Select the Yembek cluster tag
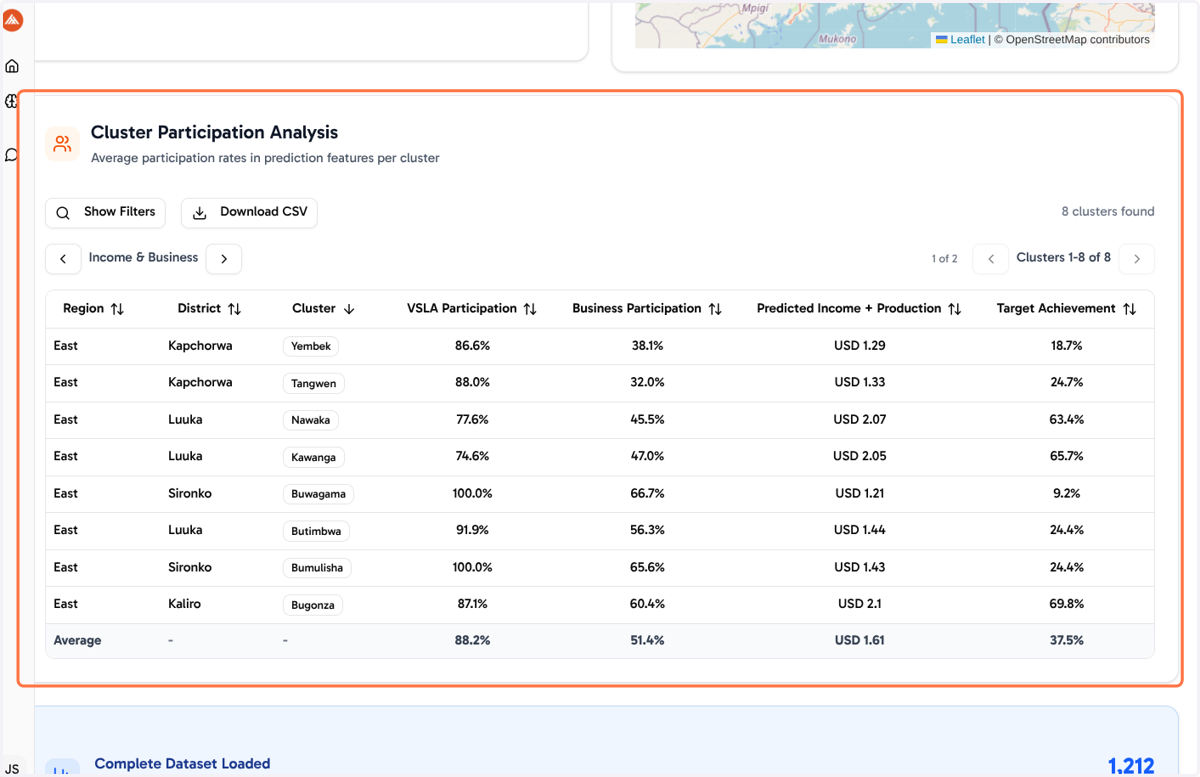Viewport: 1200px width, 777px height. point(311,346)
